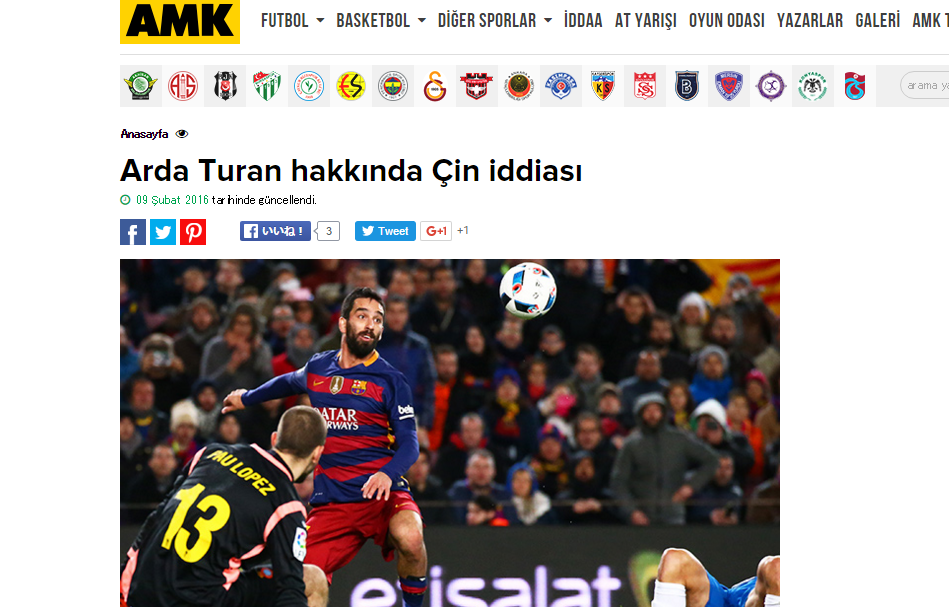Open the Eskişehirspor yellow-red crest
This screenshot has height=607, width=949.
(351, 86)
